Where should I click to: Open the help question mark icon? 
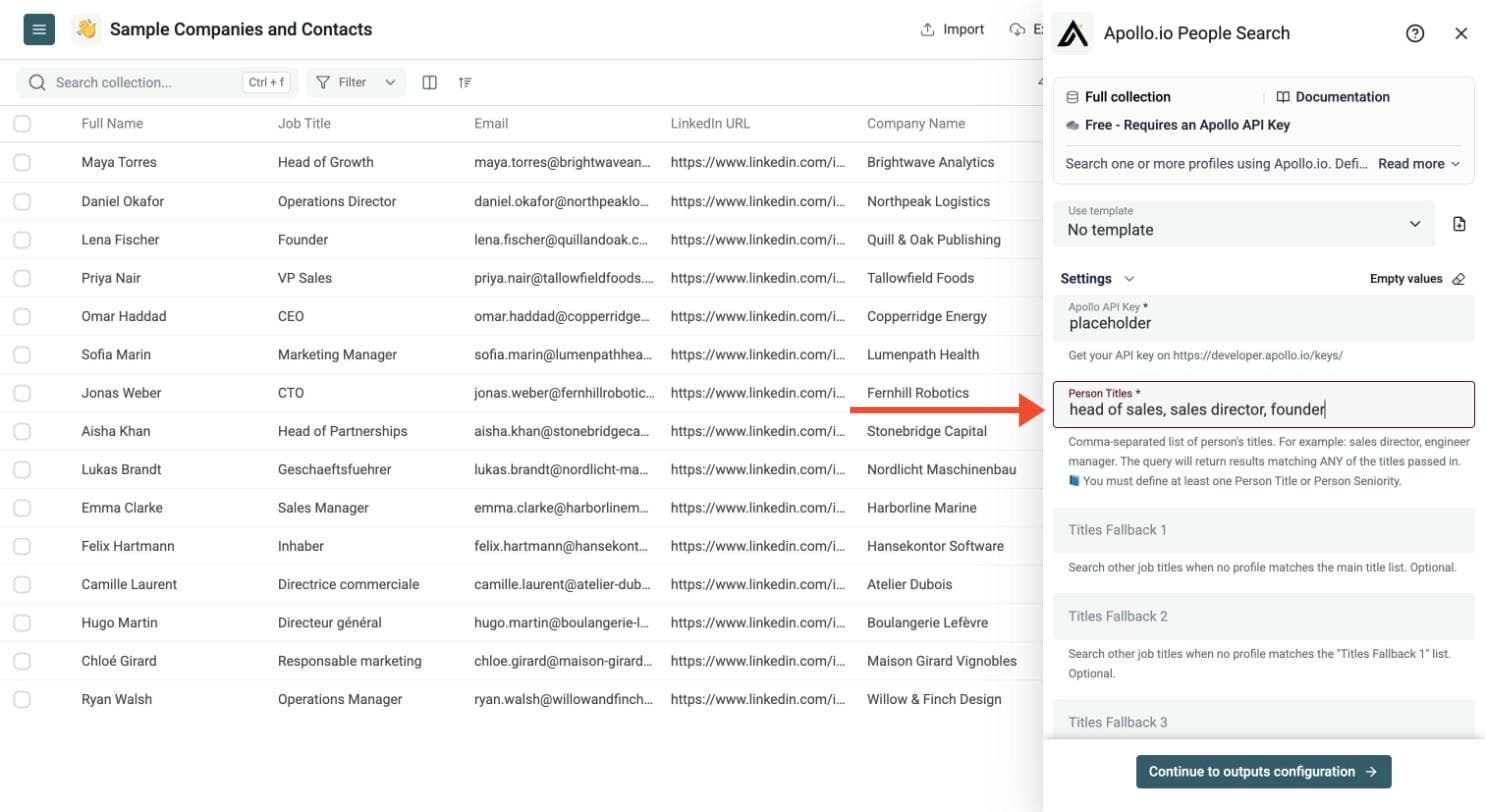point(1415,33)
